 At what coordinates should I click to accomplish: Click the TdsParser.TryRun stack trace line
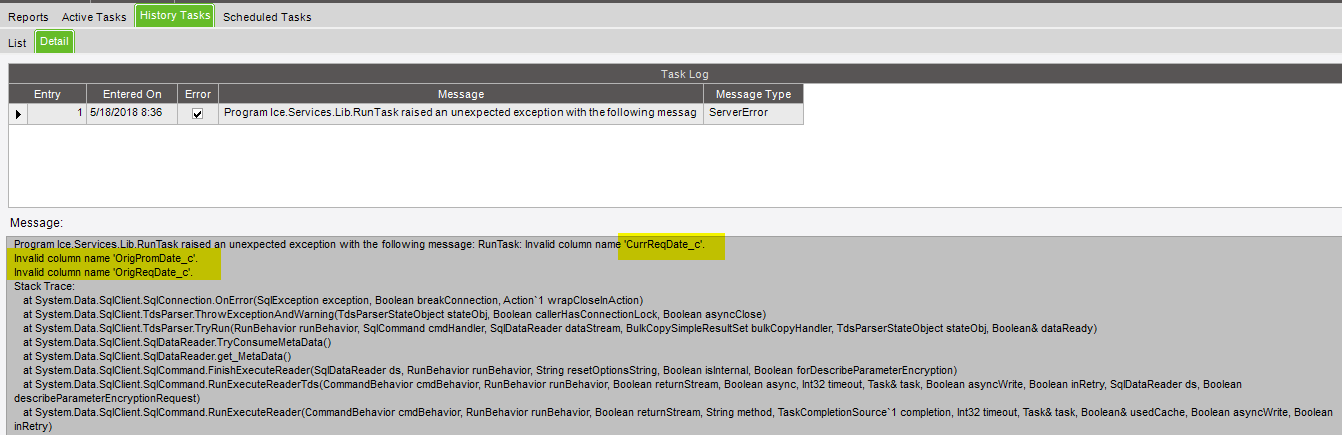(x=560, y=328)
